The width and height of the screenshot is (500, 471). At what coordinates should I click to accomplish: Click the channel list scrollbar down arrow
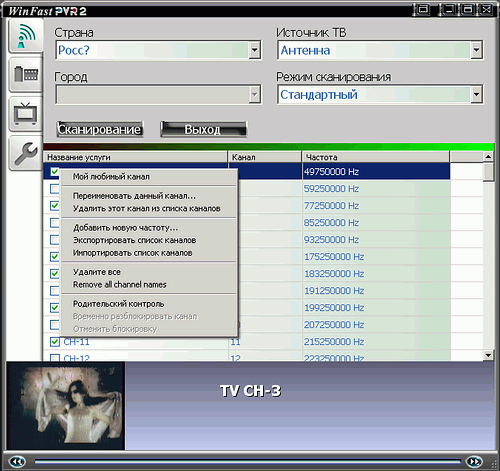pos(488,355)
